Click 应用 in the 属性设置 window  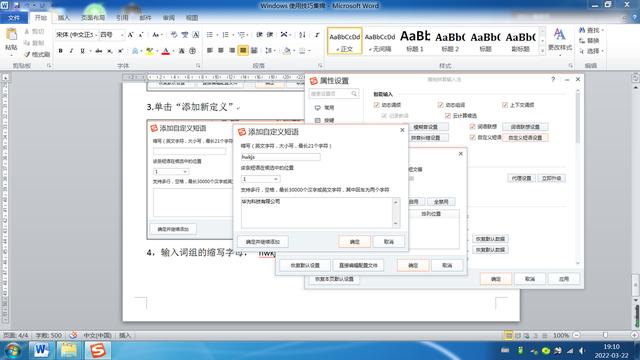coord(564,279)
